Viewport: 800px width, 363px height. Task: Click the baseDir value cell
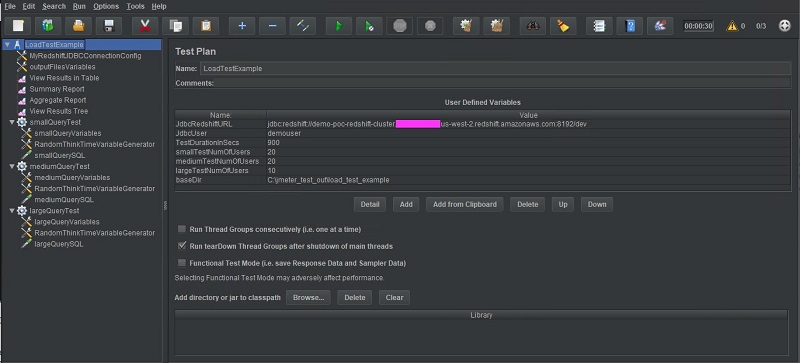pos(529,180)
